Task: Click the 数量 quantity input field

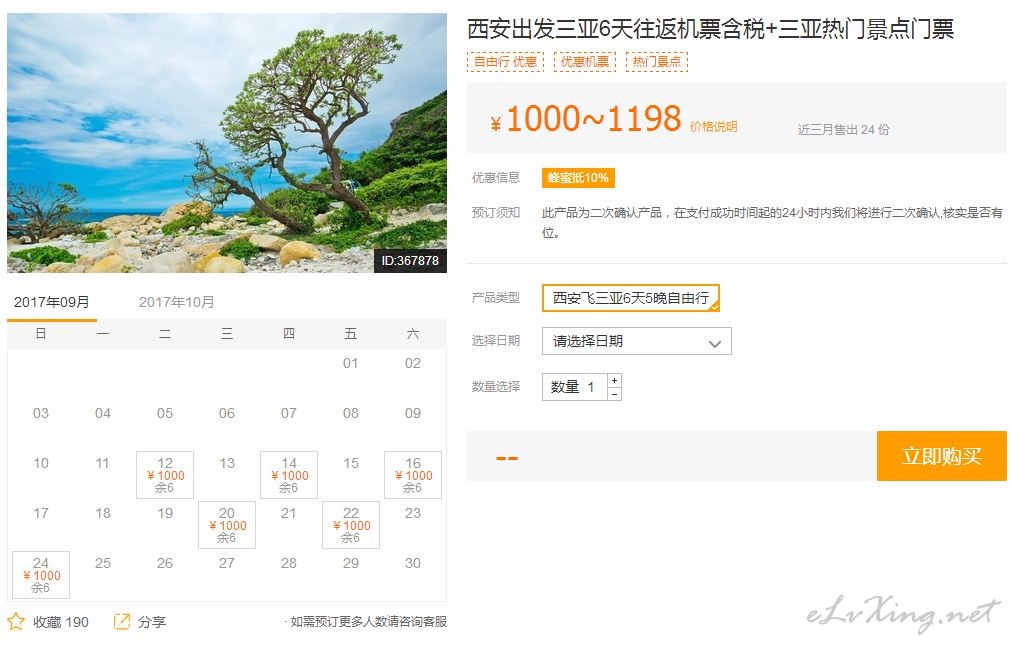Action: click(x=574, y=387)
